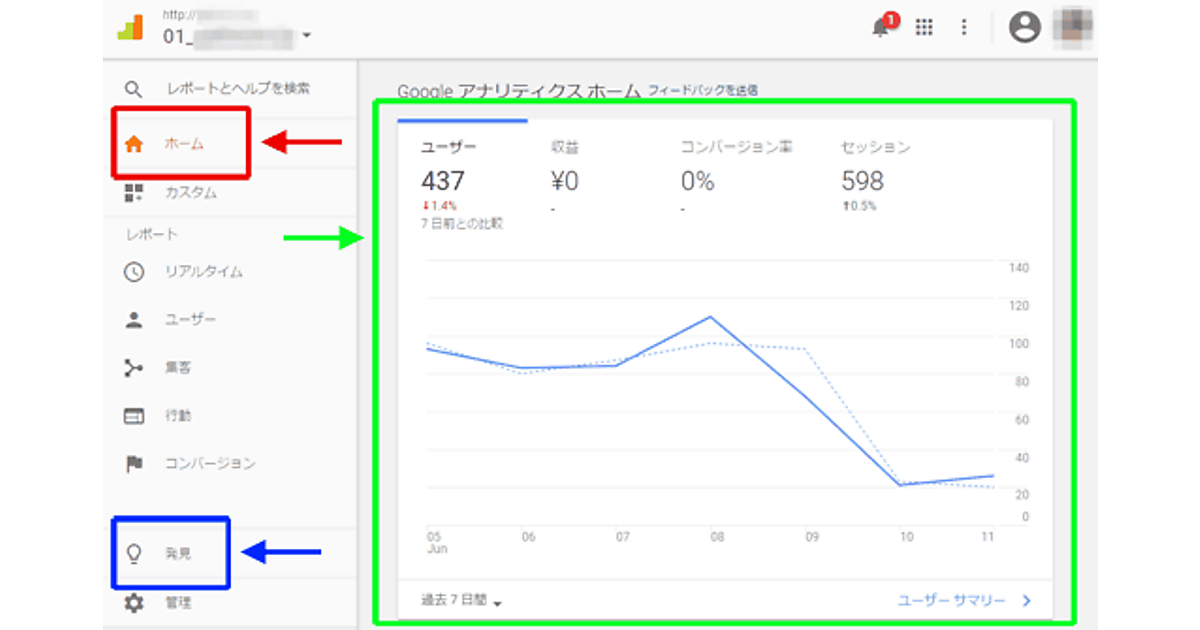Viewport: 1200px width, 630px height.
Task: Click the user account avatar icon
Action: [x=1024, y=27]
